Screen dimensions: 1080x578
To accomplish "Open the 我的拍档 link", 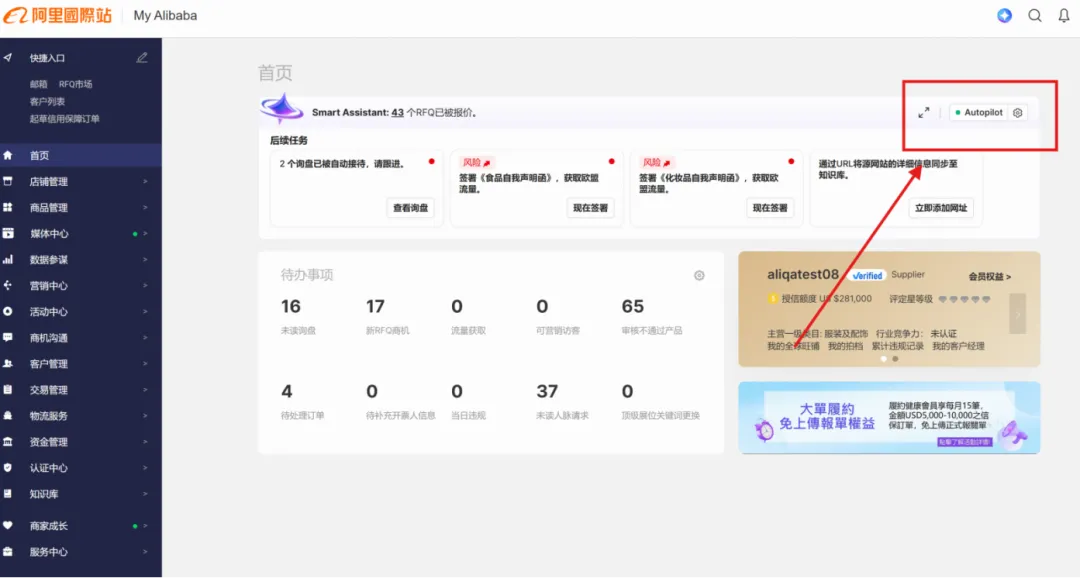I will pyautogui.click(x=845, y=346).
